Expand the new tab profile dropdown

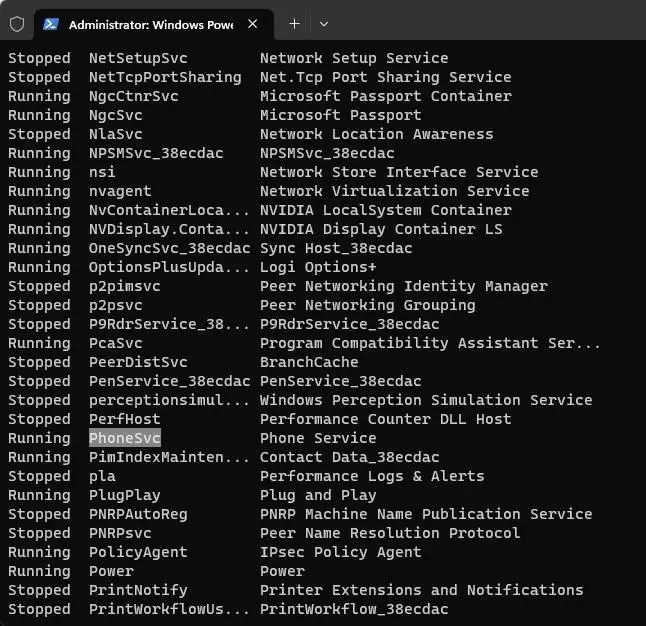323,24
